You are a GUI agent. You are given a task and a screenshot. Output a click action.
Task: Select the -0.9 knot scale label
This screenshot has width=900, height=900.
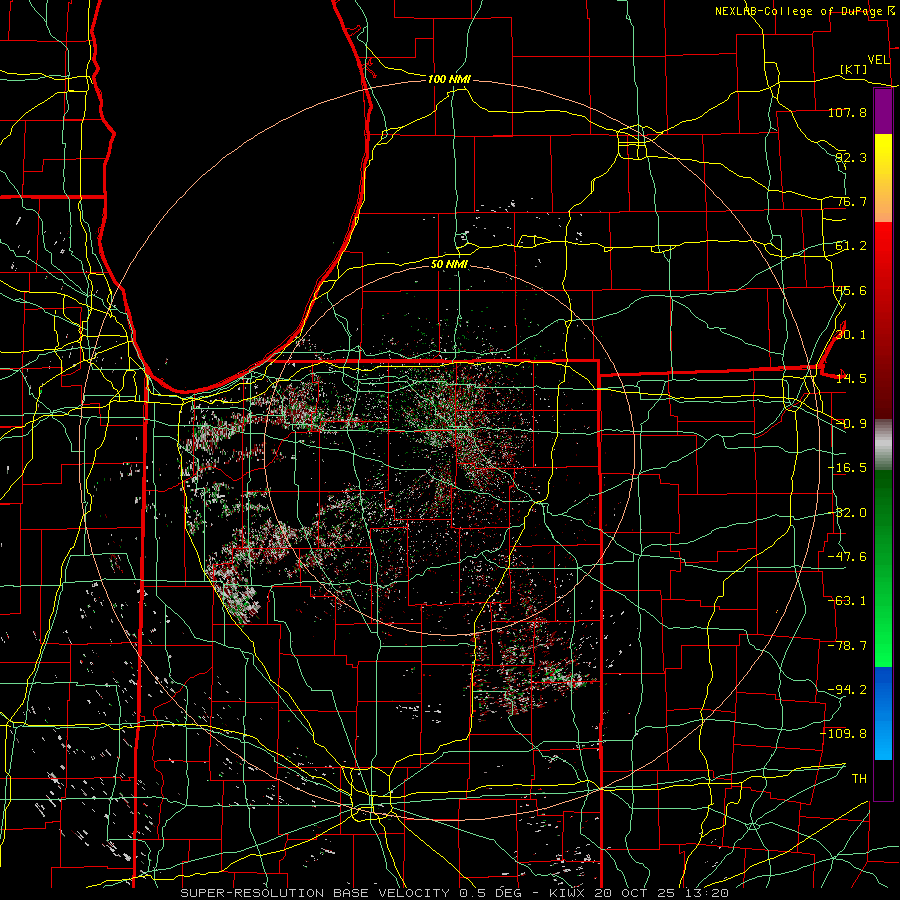pyautogui.click(x=851, y=424)
